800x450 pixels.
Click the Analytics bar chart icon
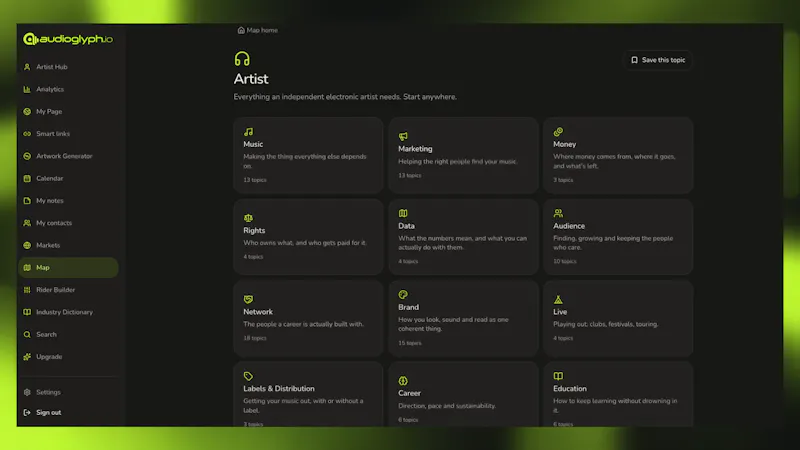point(27,89)
